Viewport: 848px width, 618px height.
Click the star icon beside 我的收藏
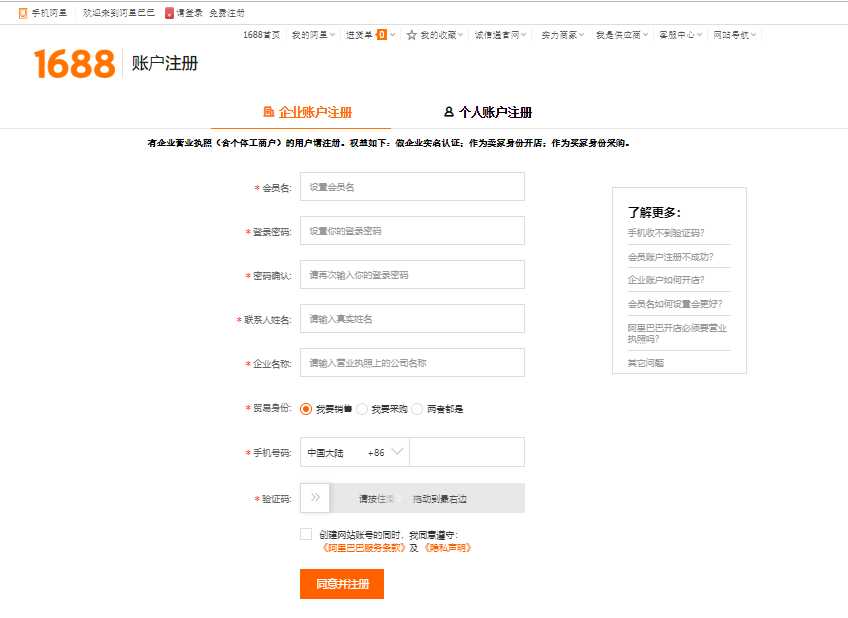[412, 35]
